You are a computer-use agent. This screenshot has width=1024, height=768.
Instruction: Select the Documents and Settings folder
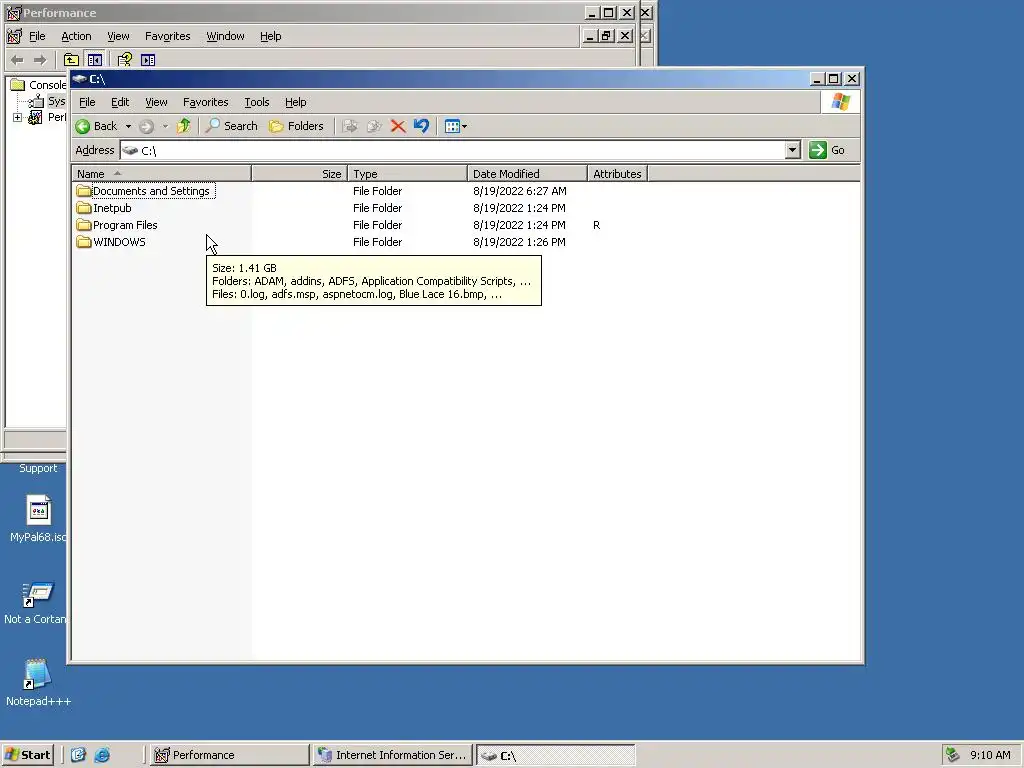point(151,191)
